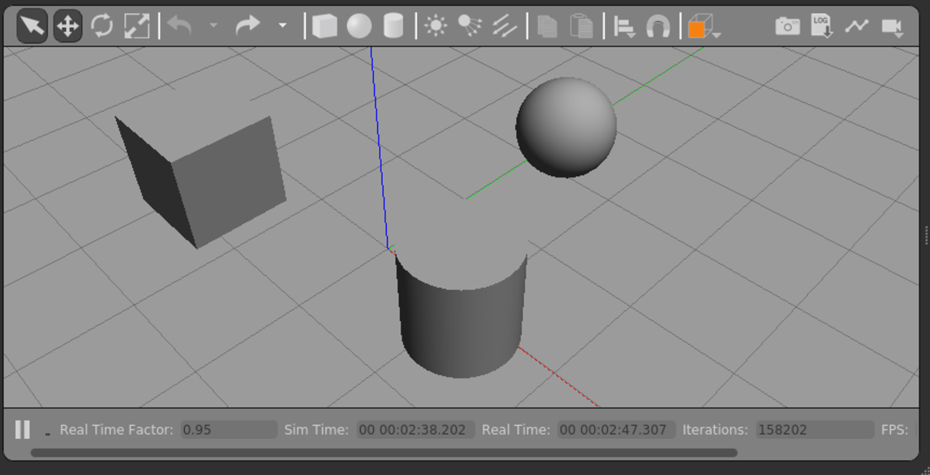930x475 pixels.
Task: Add a point light
Action: tap(436, 26)
